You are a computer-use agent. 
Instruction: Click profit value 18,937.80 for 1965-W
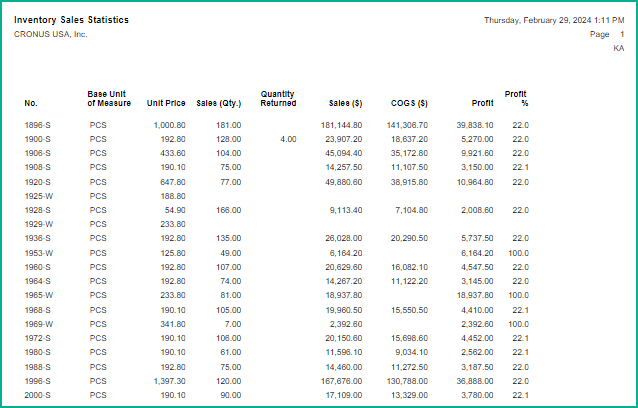click(475, 295)
